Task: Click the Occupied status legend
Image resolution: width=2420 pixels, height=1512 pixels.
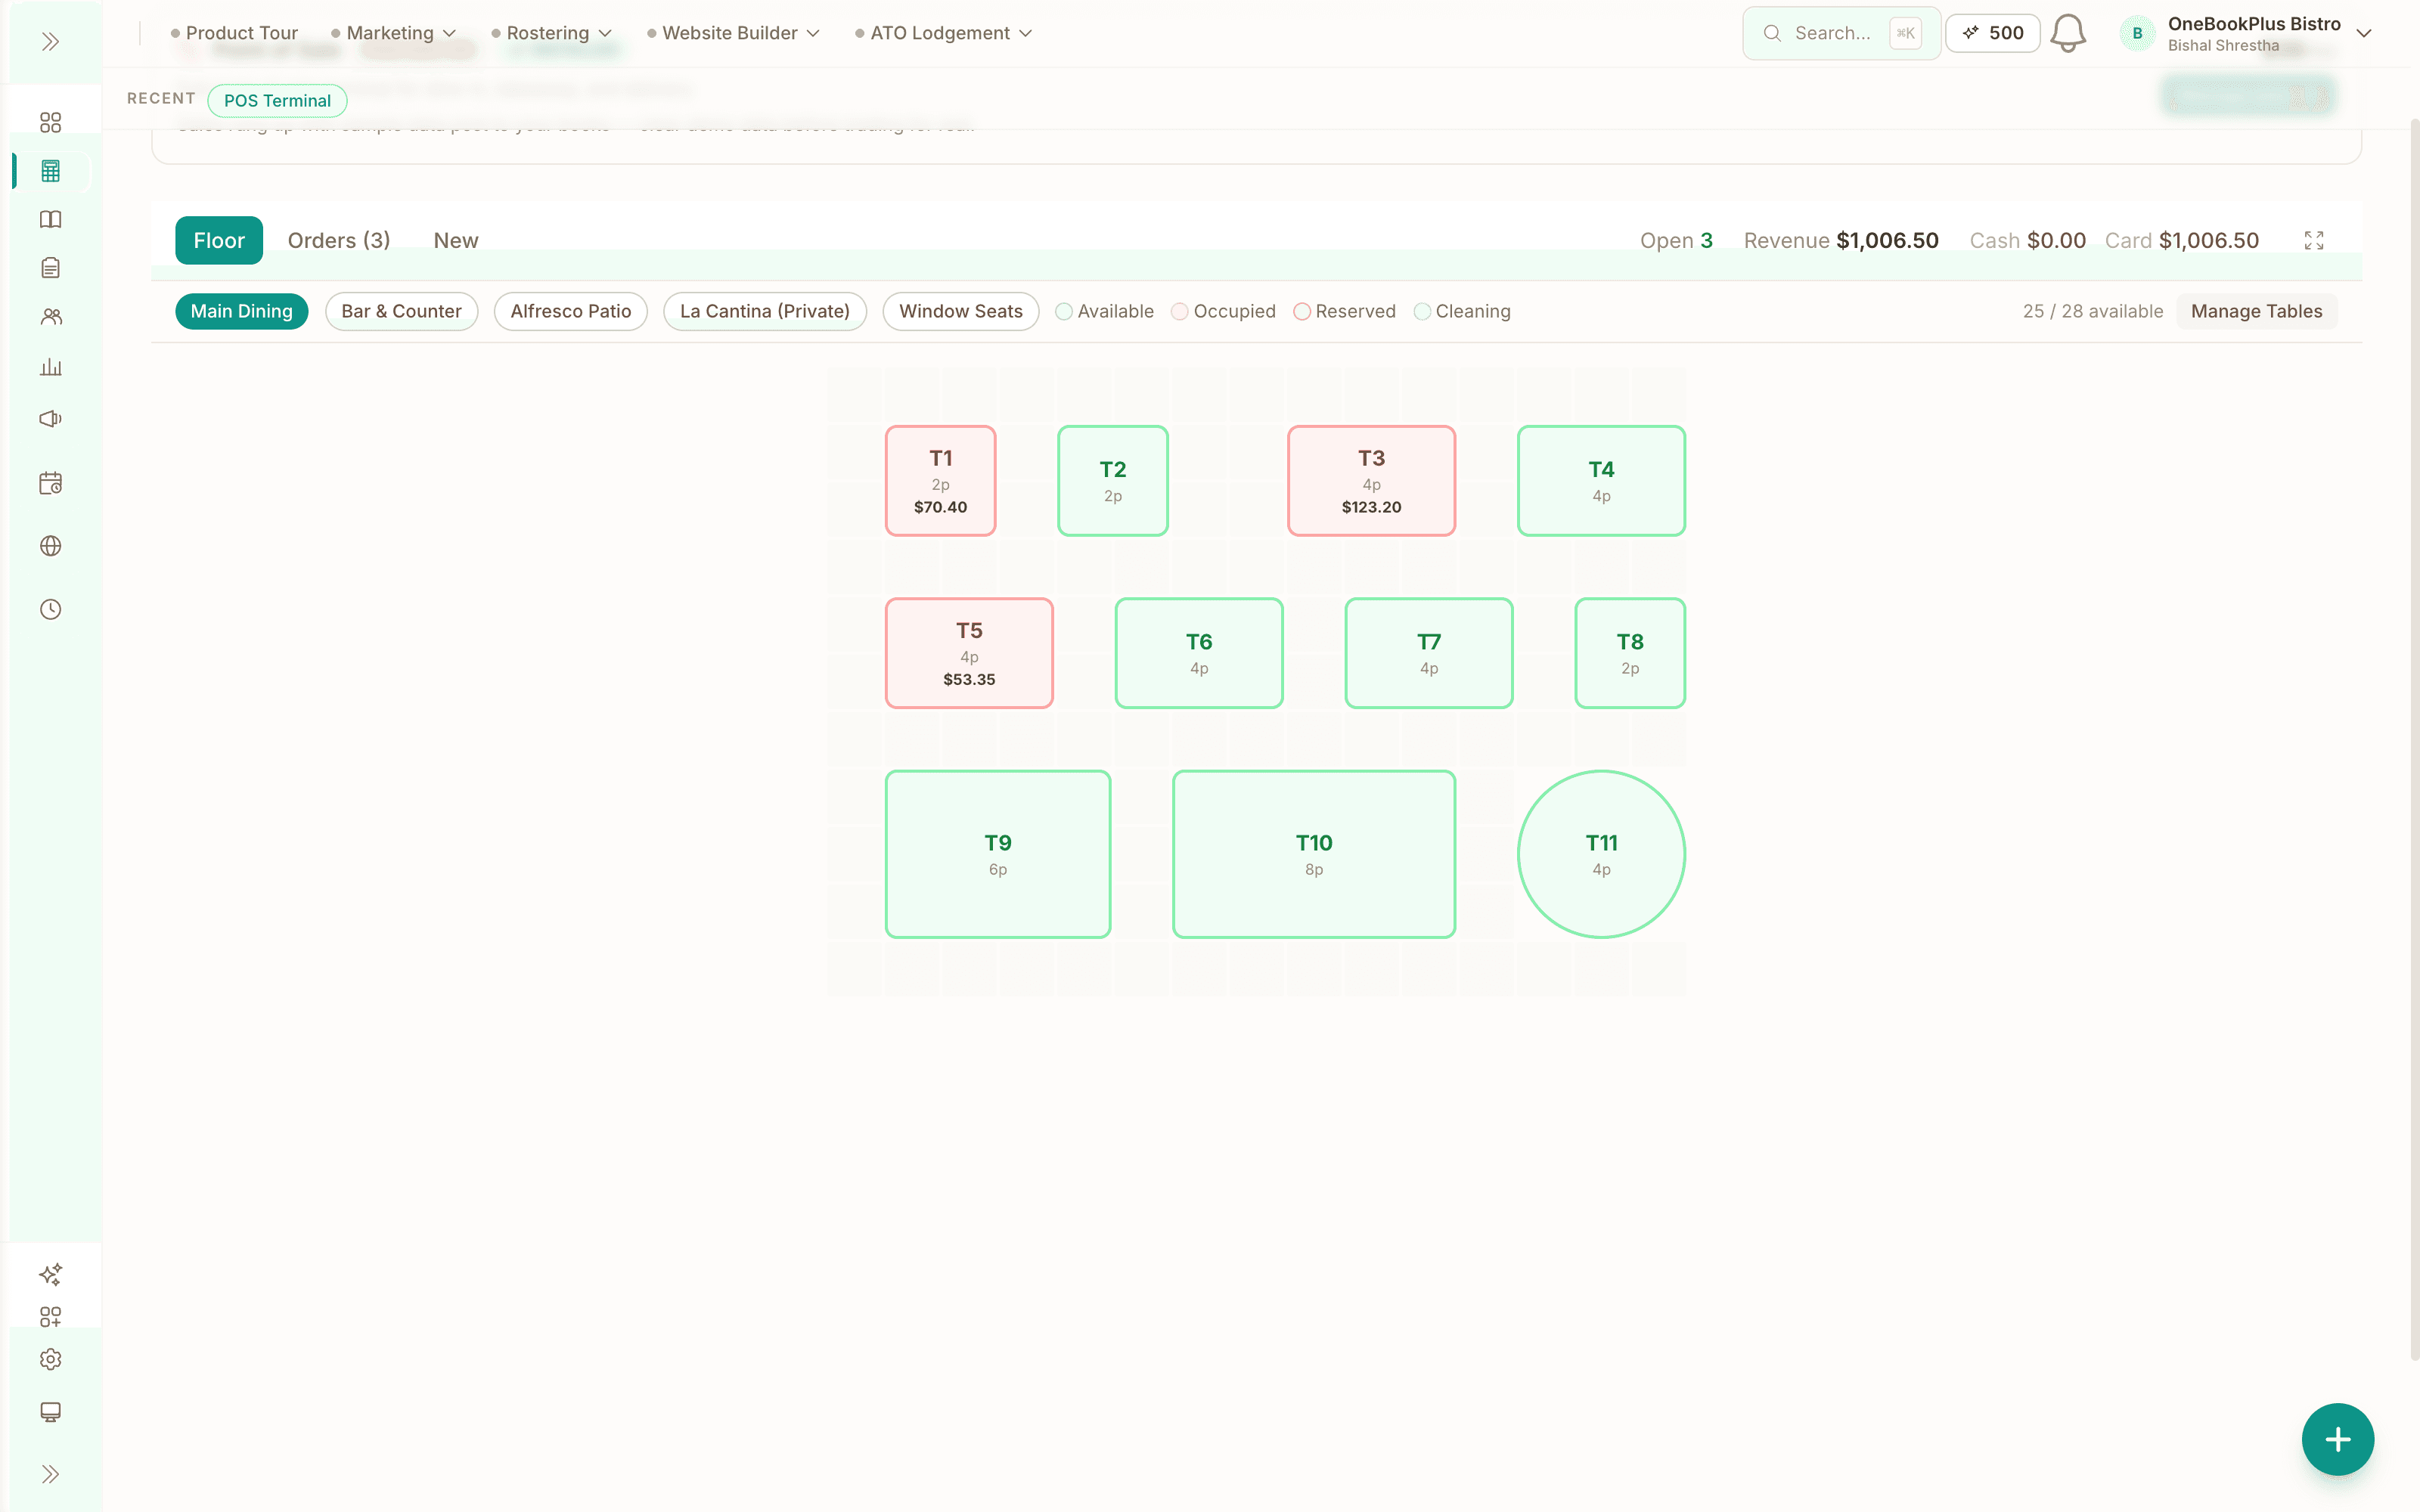Action: [x=1223, y=311]
